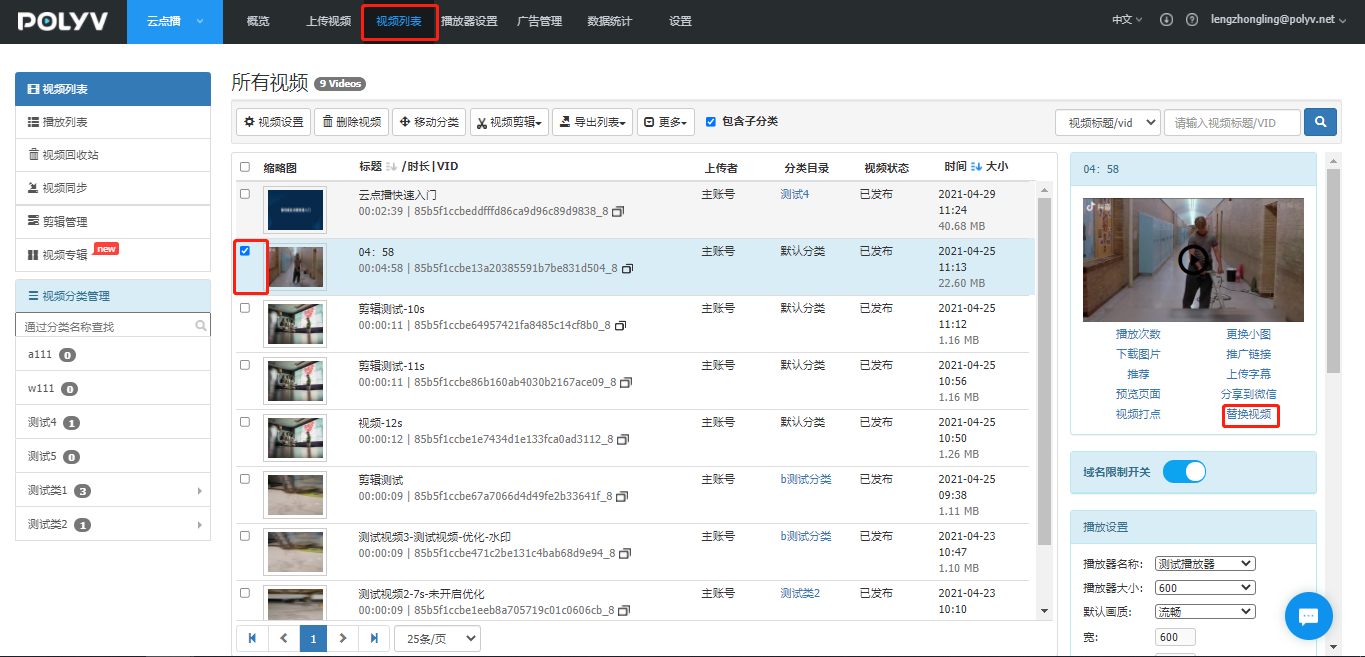
Task: Toggle 包含子分类 checkbox
Action: point(711,122)
